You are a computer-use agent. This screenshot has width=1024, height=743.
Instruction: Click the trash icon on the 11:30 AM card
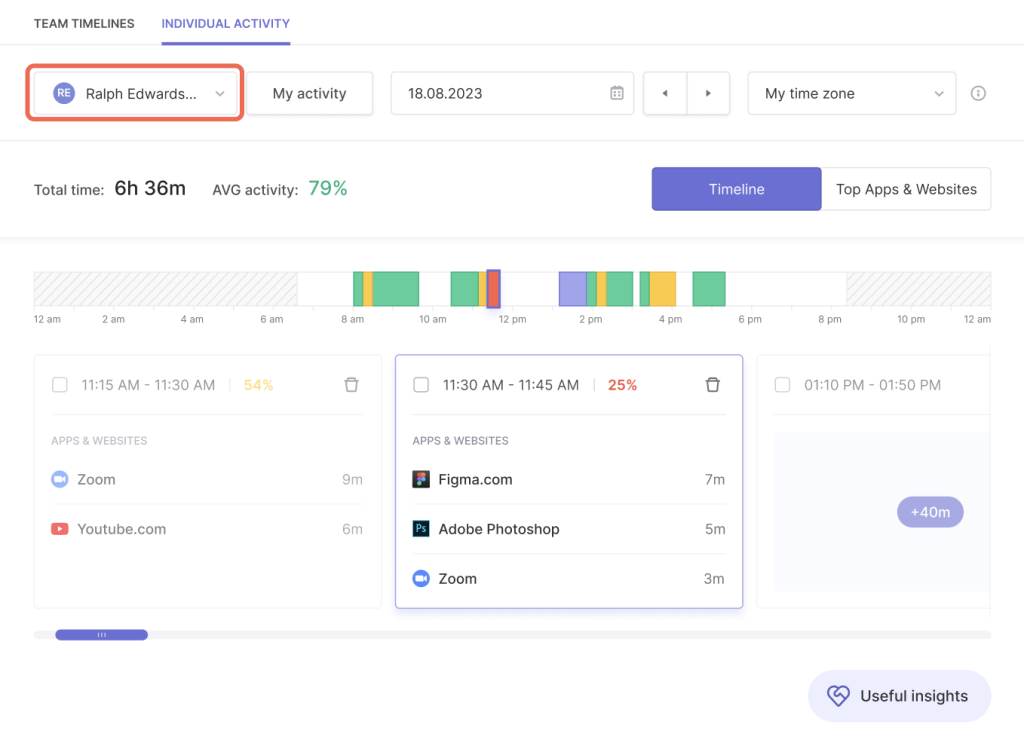pos(712,384)
